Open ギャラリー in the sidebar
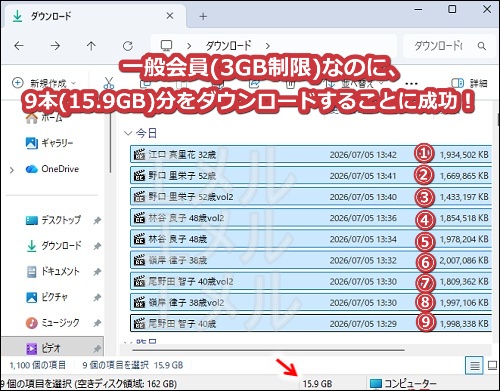This screenshot has width=500, height=391. click(x=49, y=143)
